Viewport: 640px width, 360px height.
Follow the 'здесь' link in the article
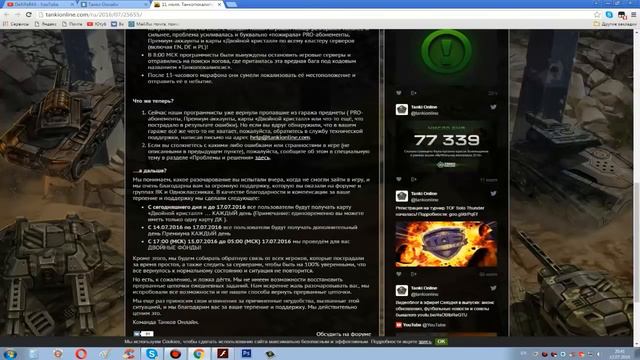pyautogui.click(x=262, y=158)
